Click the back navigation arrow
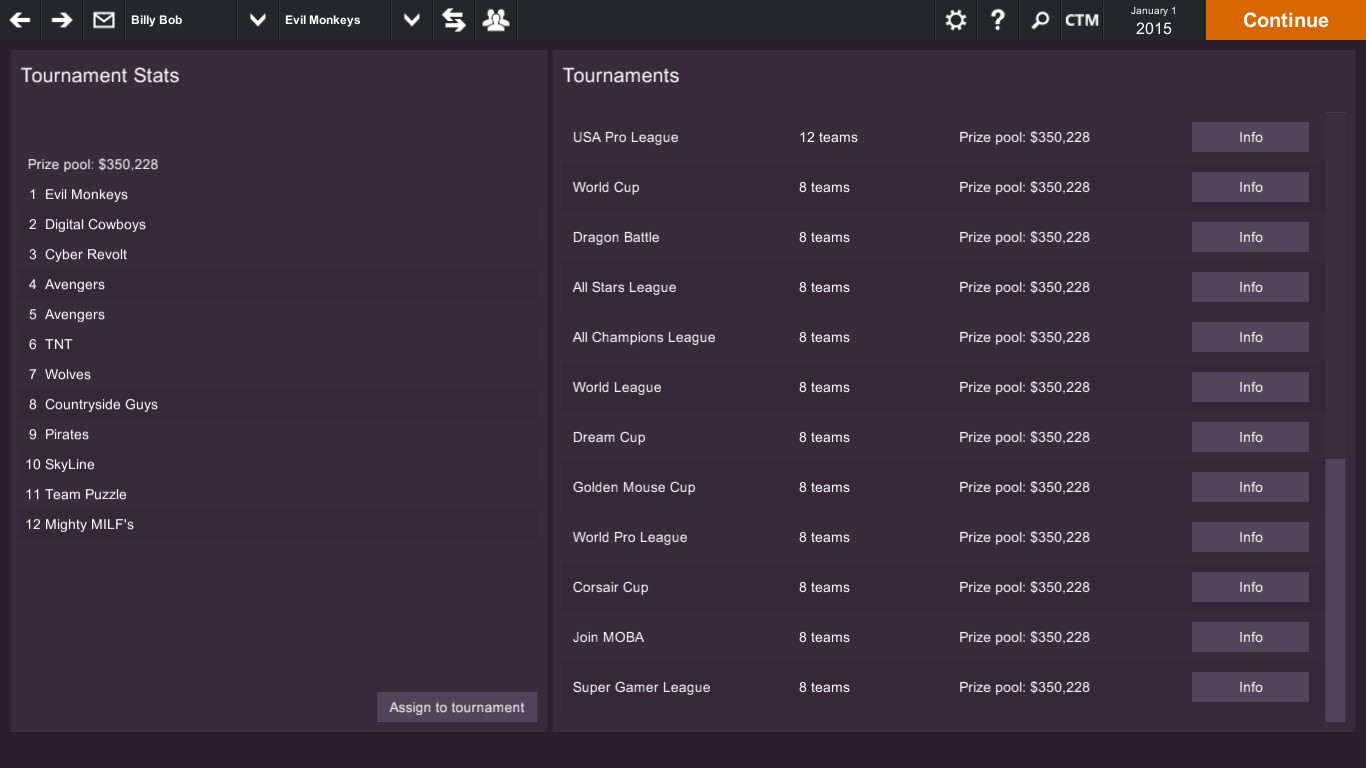 click(x=19, y=20)
